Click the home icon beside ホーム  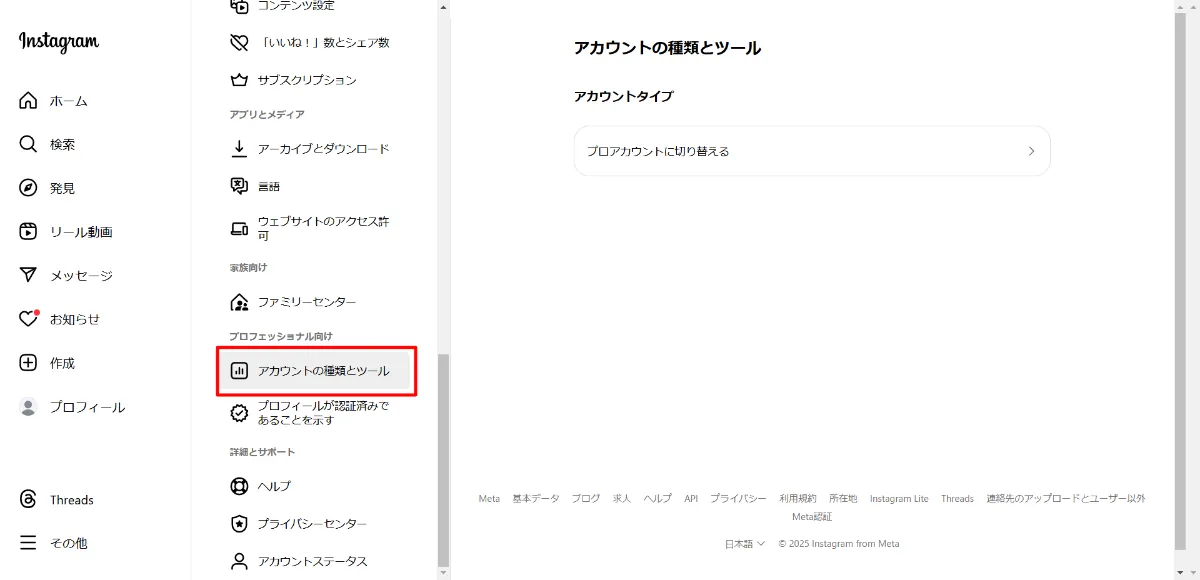coord(28,100)
